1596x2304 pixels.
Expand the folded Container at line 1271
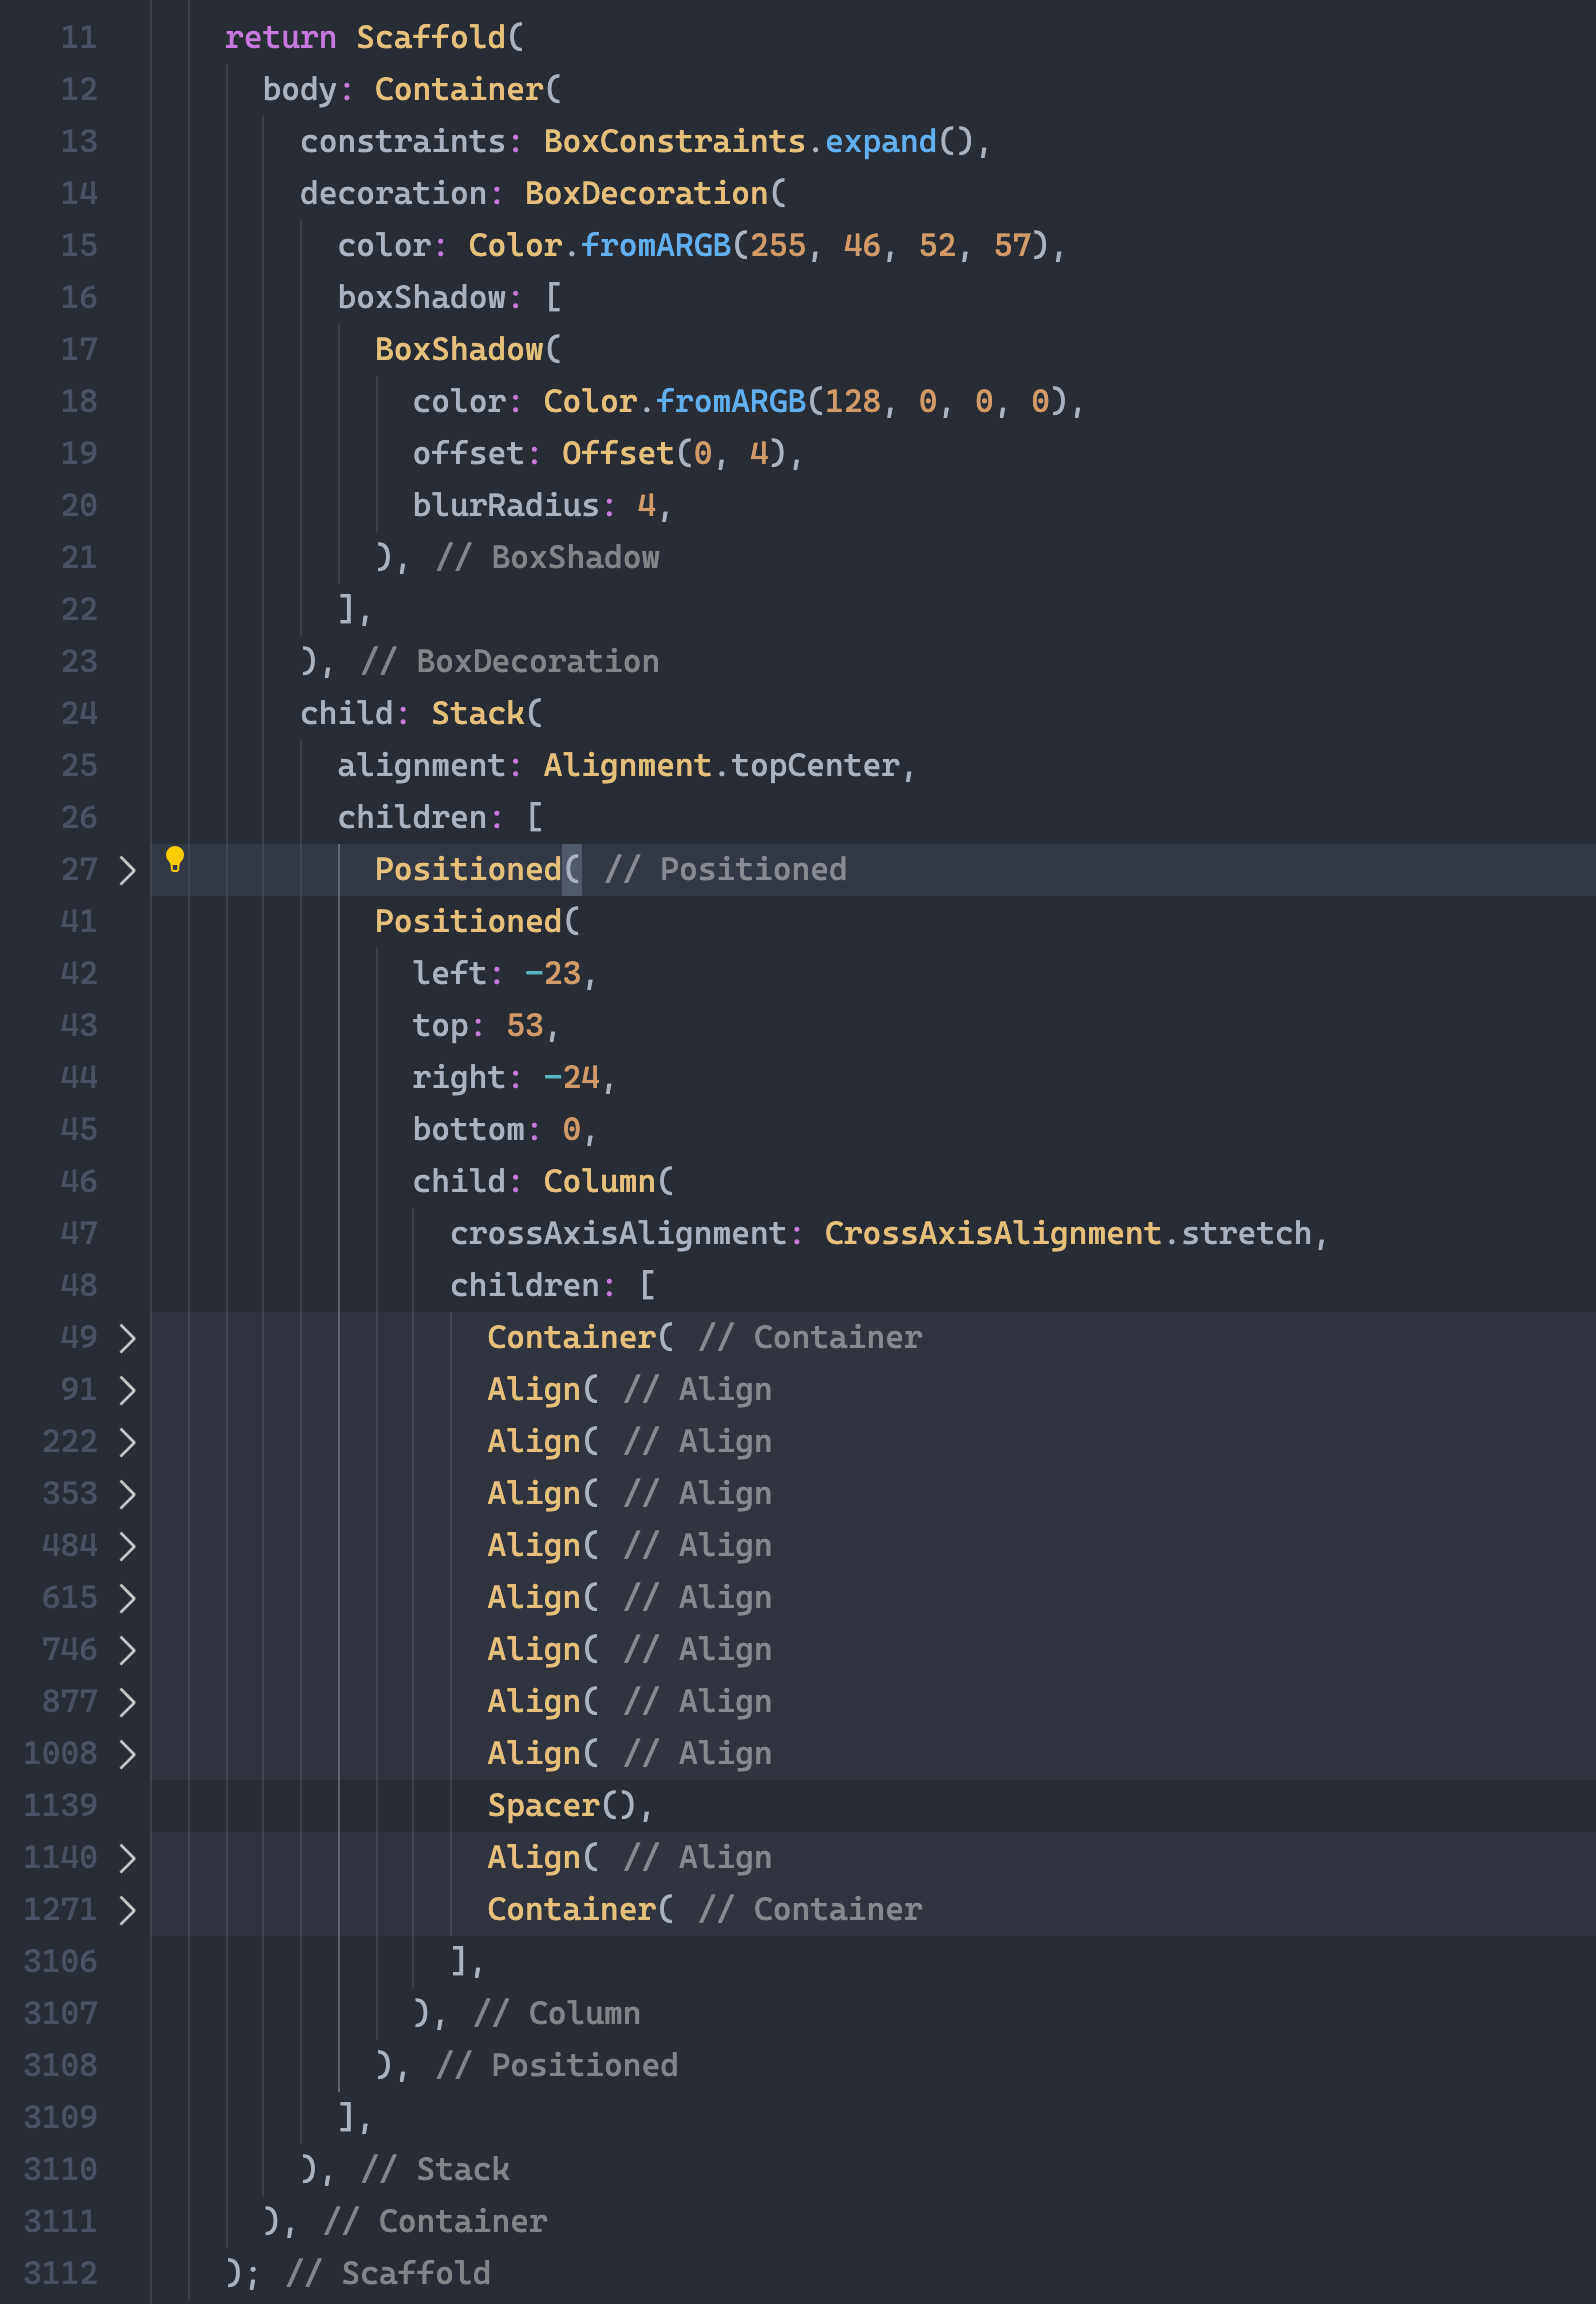(x=127, y=1910)
